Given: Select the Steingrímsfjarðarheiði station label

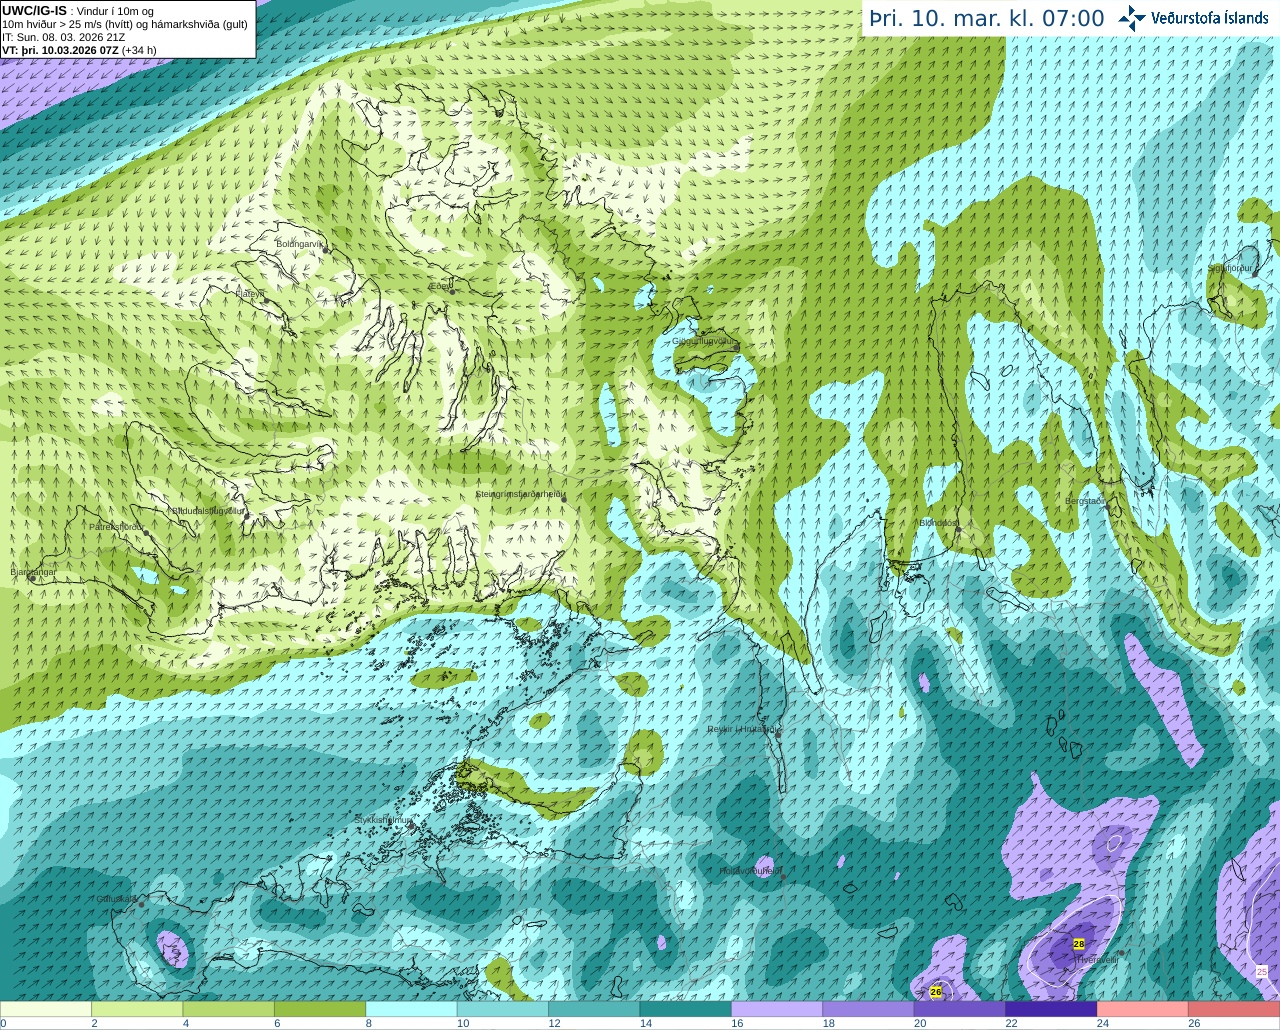Looking at the screenshot, I should (x=520, y=494).
